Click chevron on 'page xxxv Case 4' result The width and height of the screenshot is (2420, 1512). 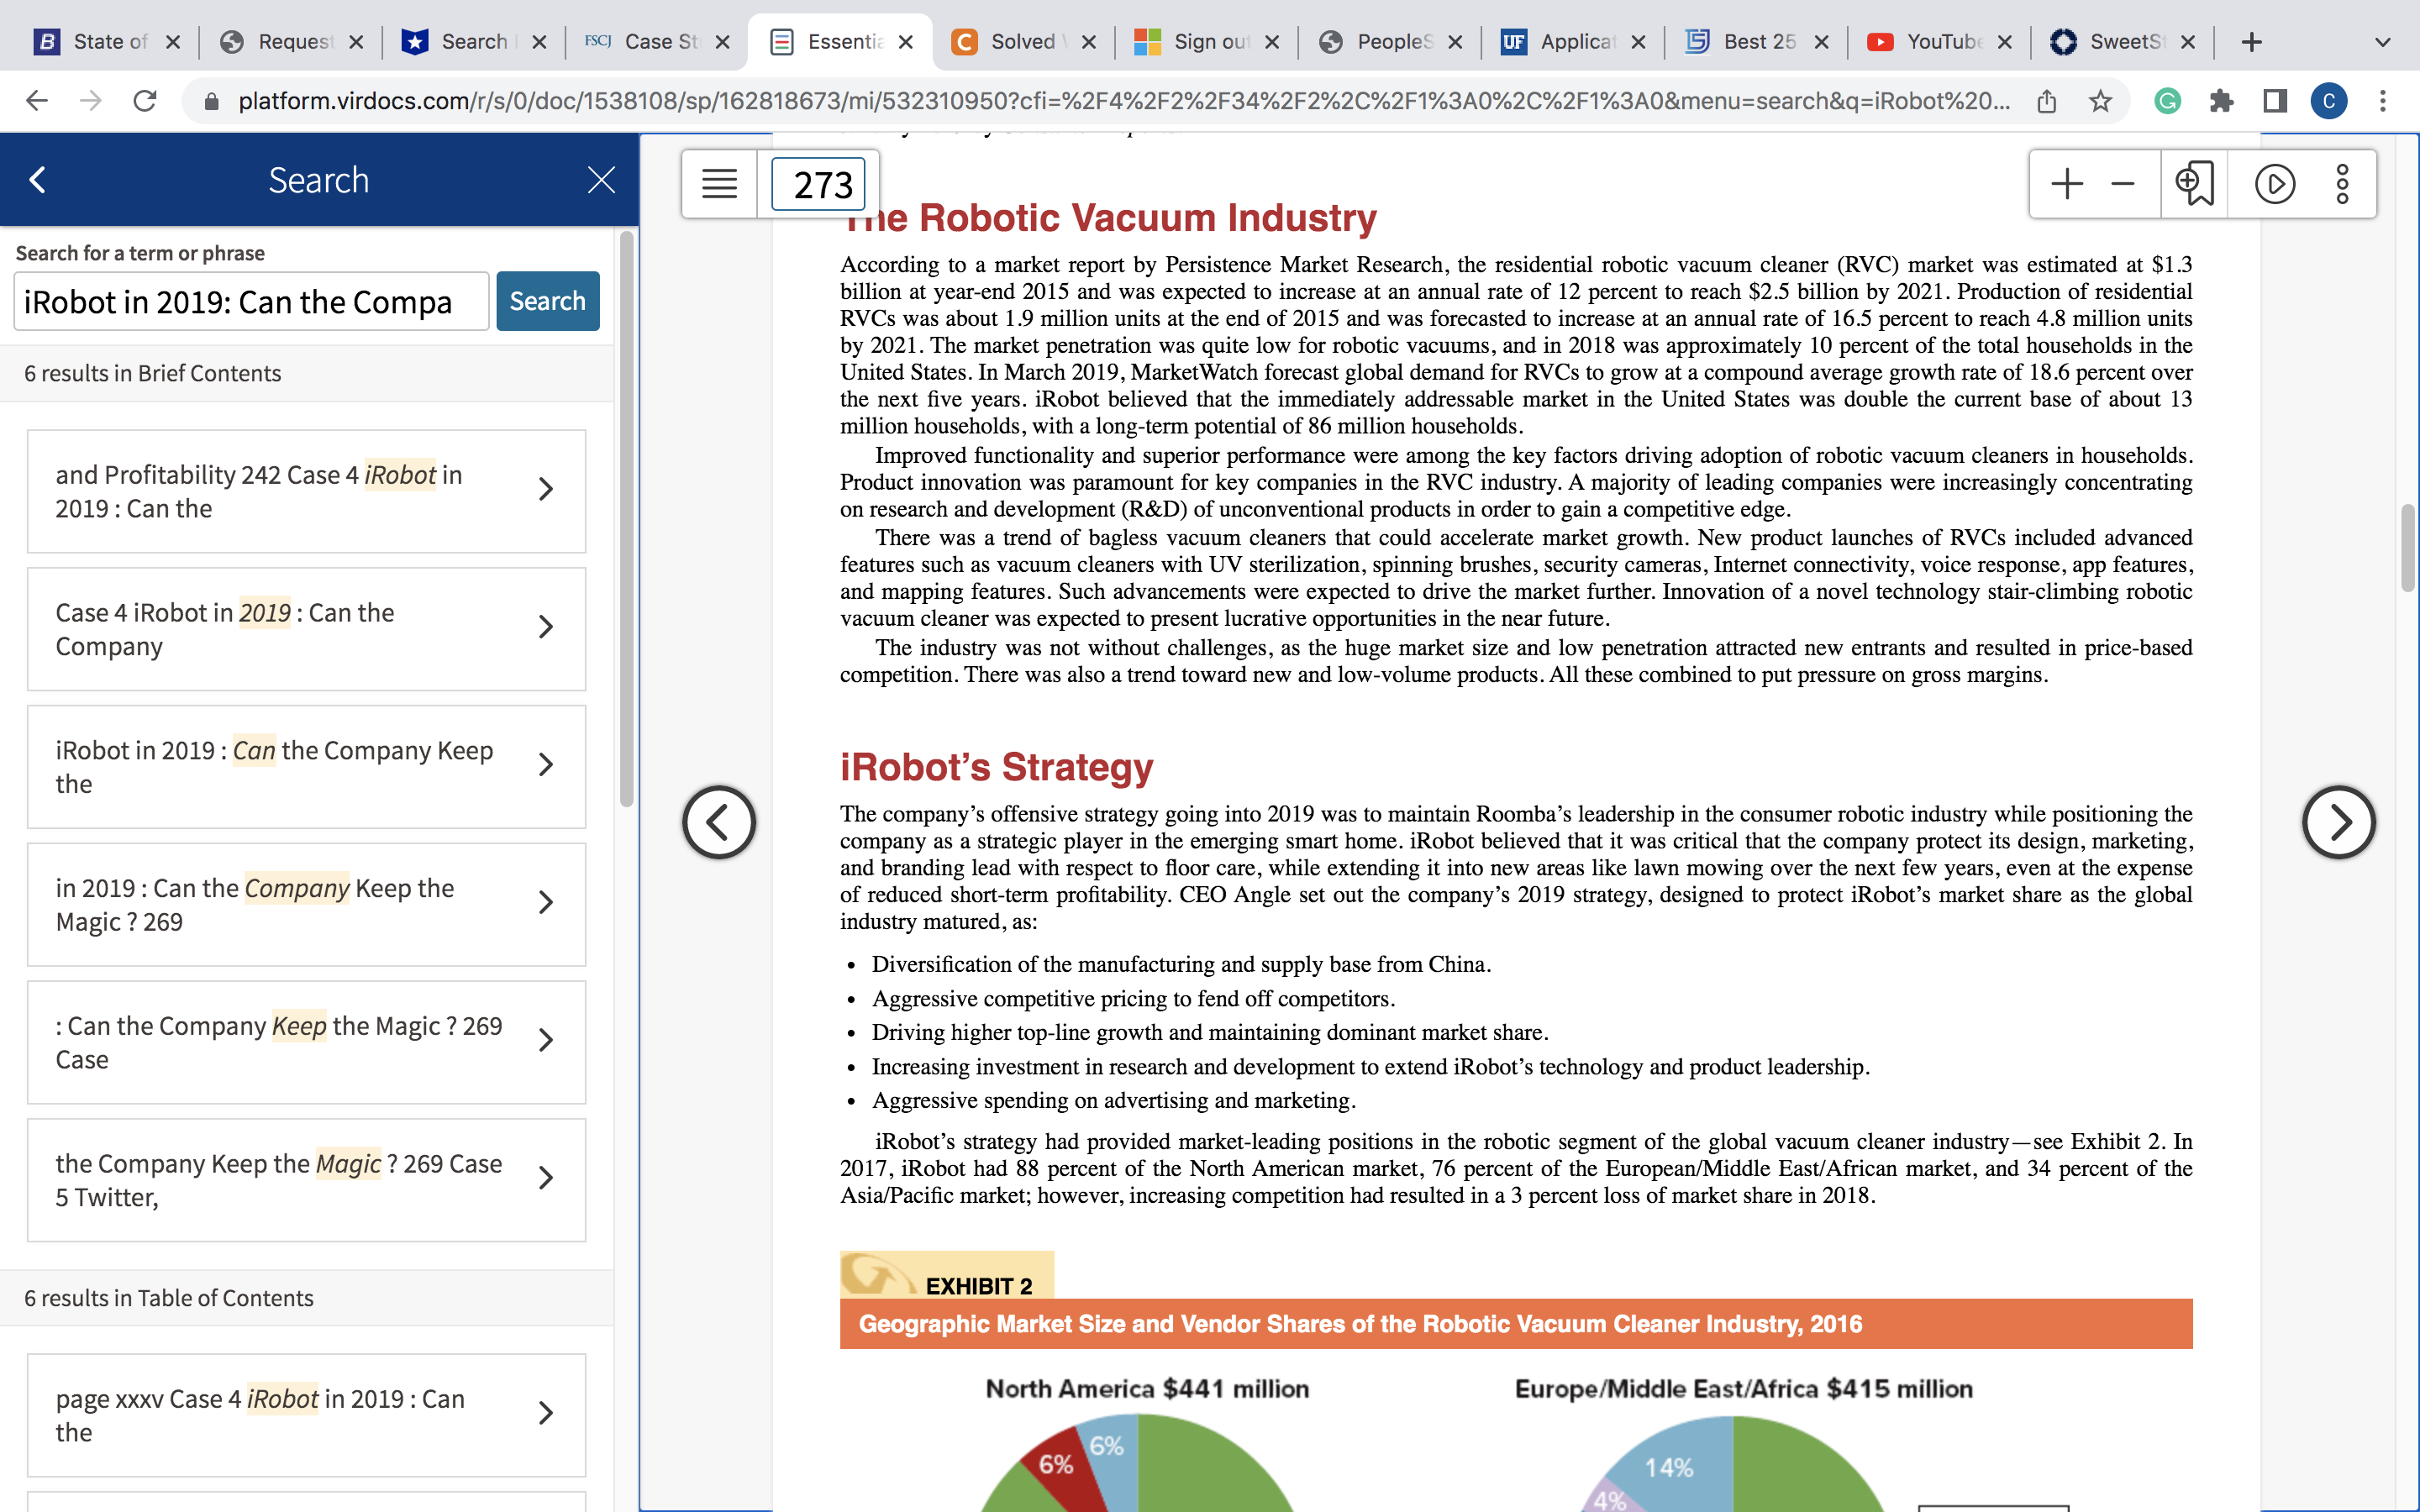point(545,1413)
